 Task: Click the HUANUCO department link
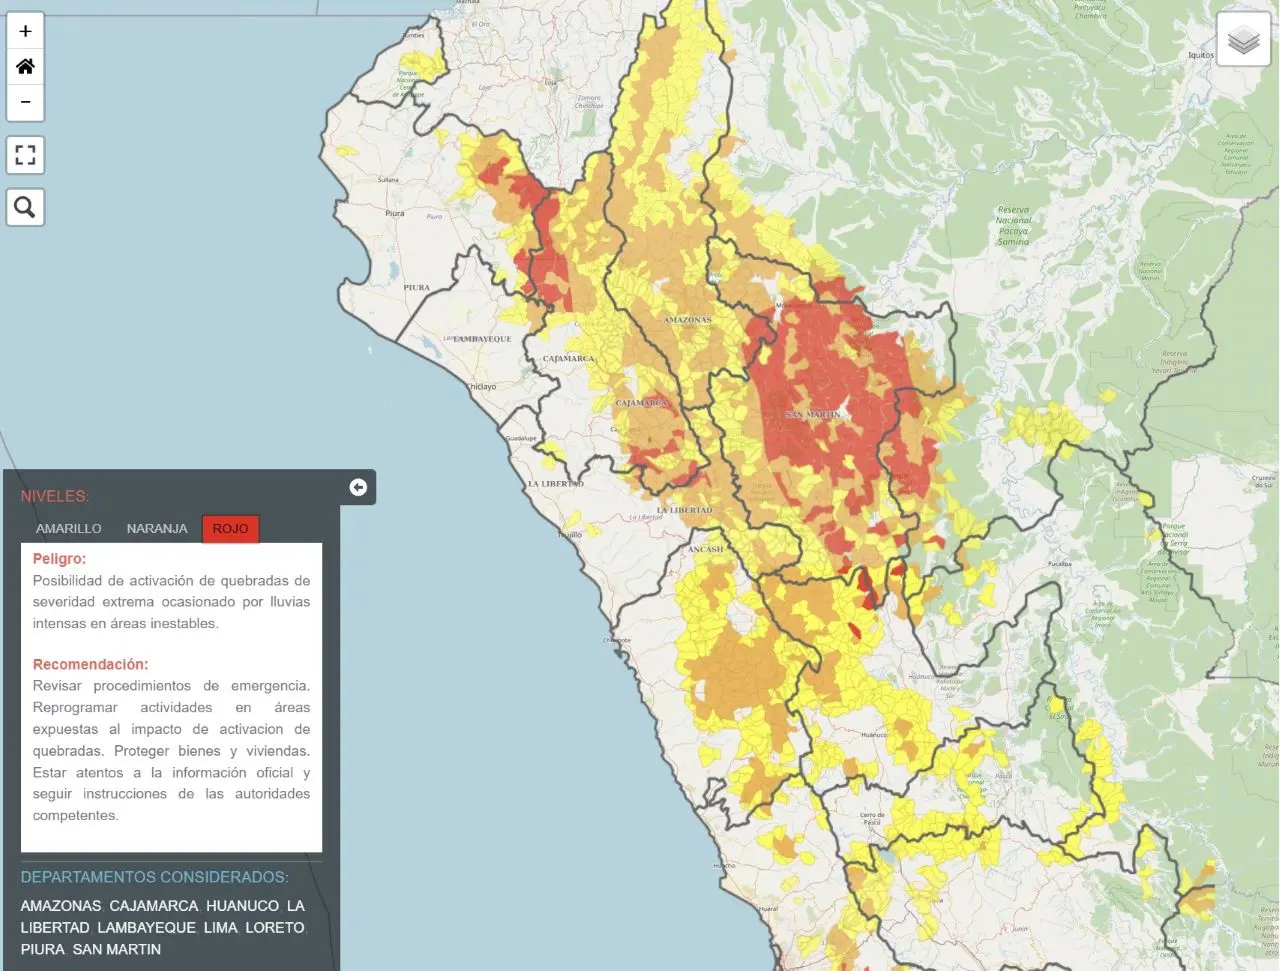click(x=241, y=905)
